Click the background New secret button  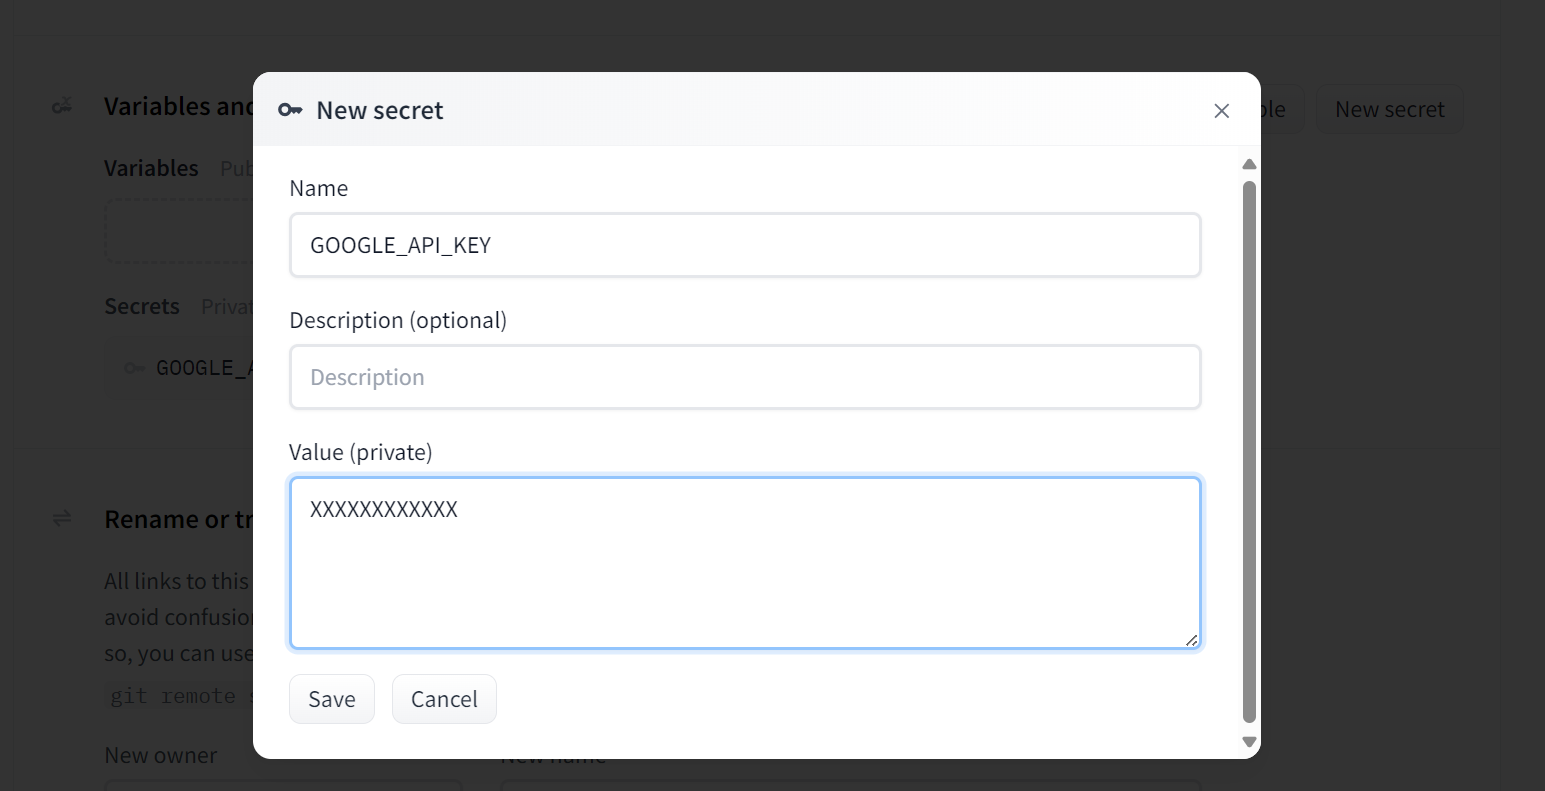point(1389,109)
